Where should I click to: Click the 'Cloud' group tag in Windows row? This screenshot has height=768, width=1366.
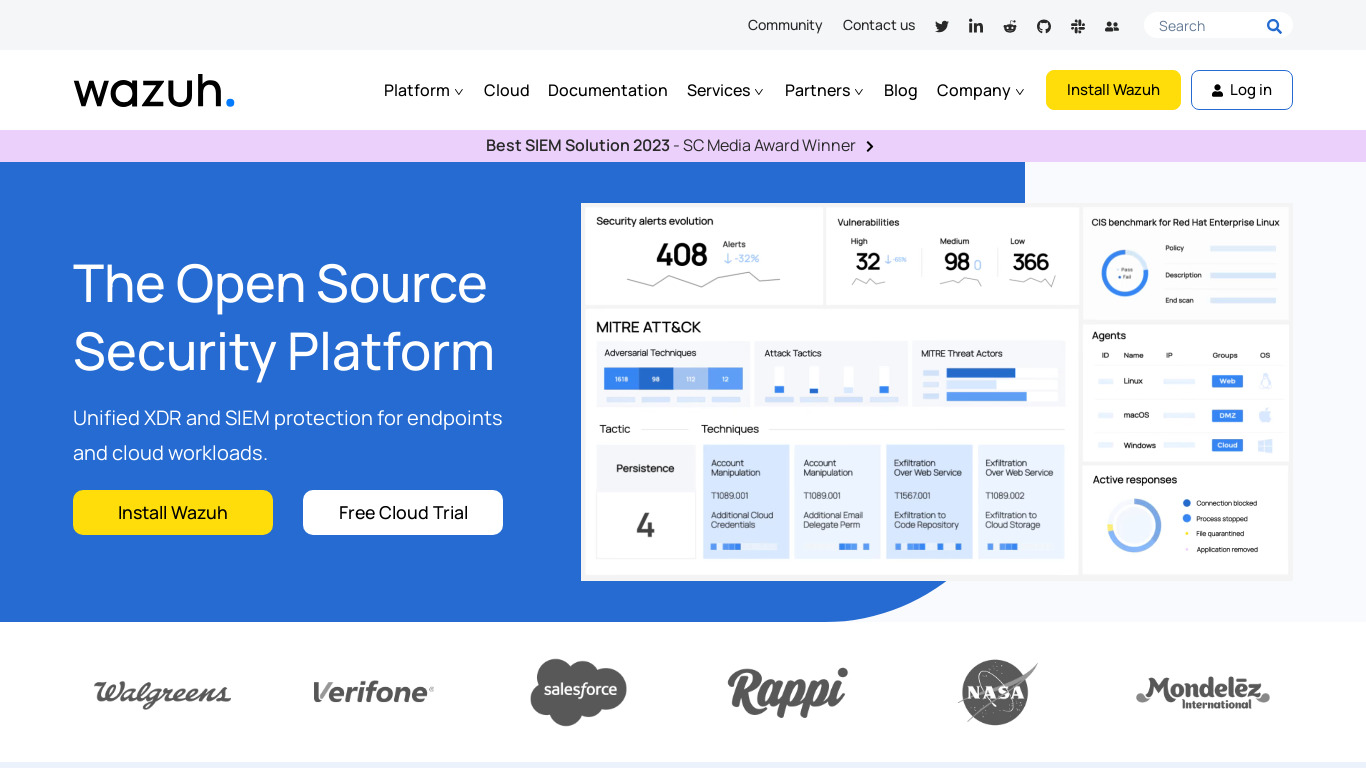click(x=1227, y=445)
